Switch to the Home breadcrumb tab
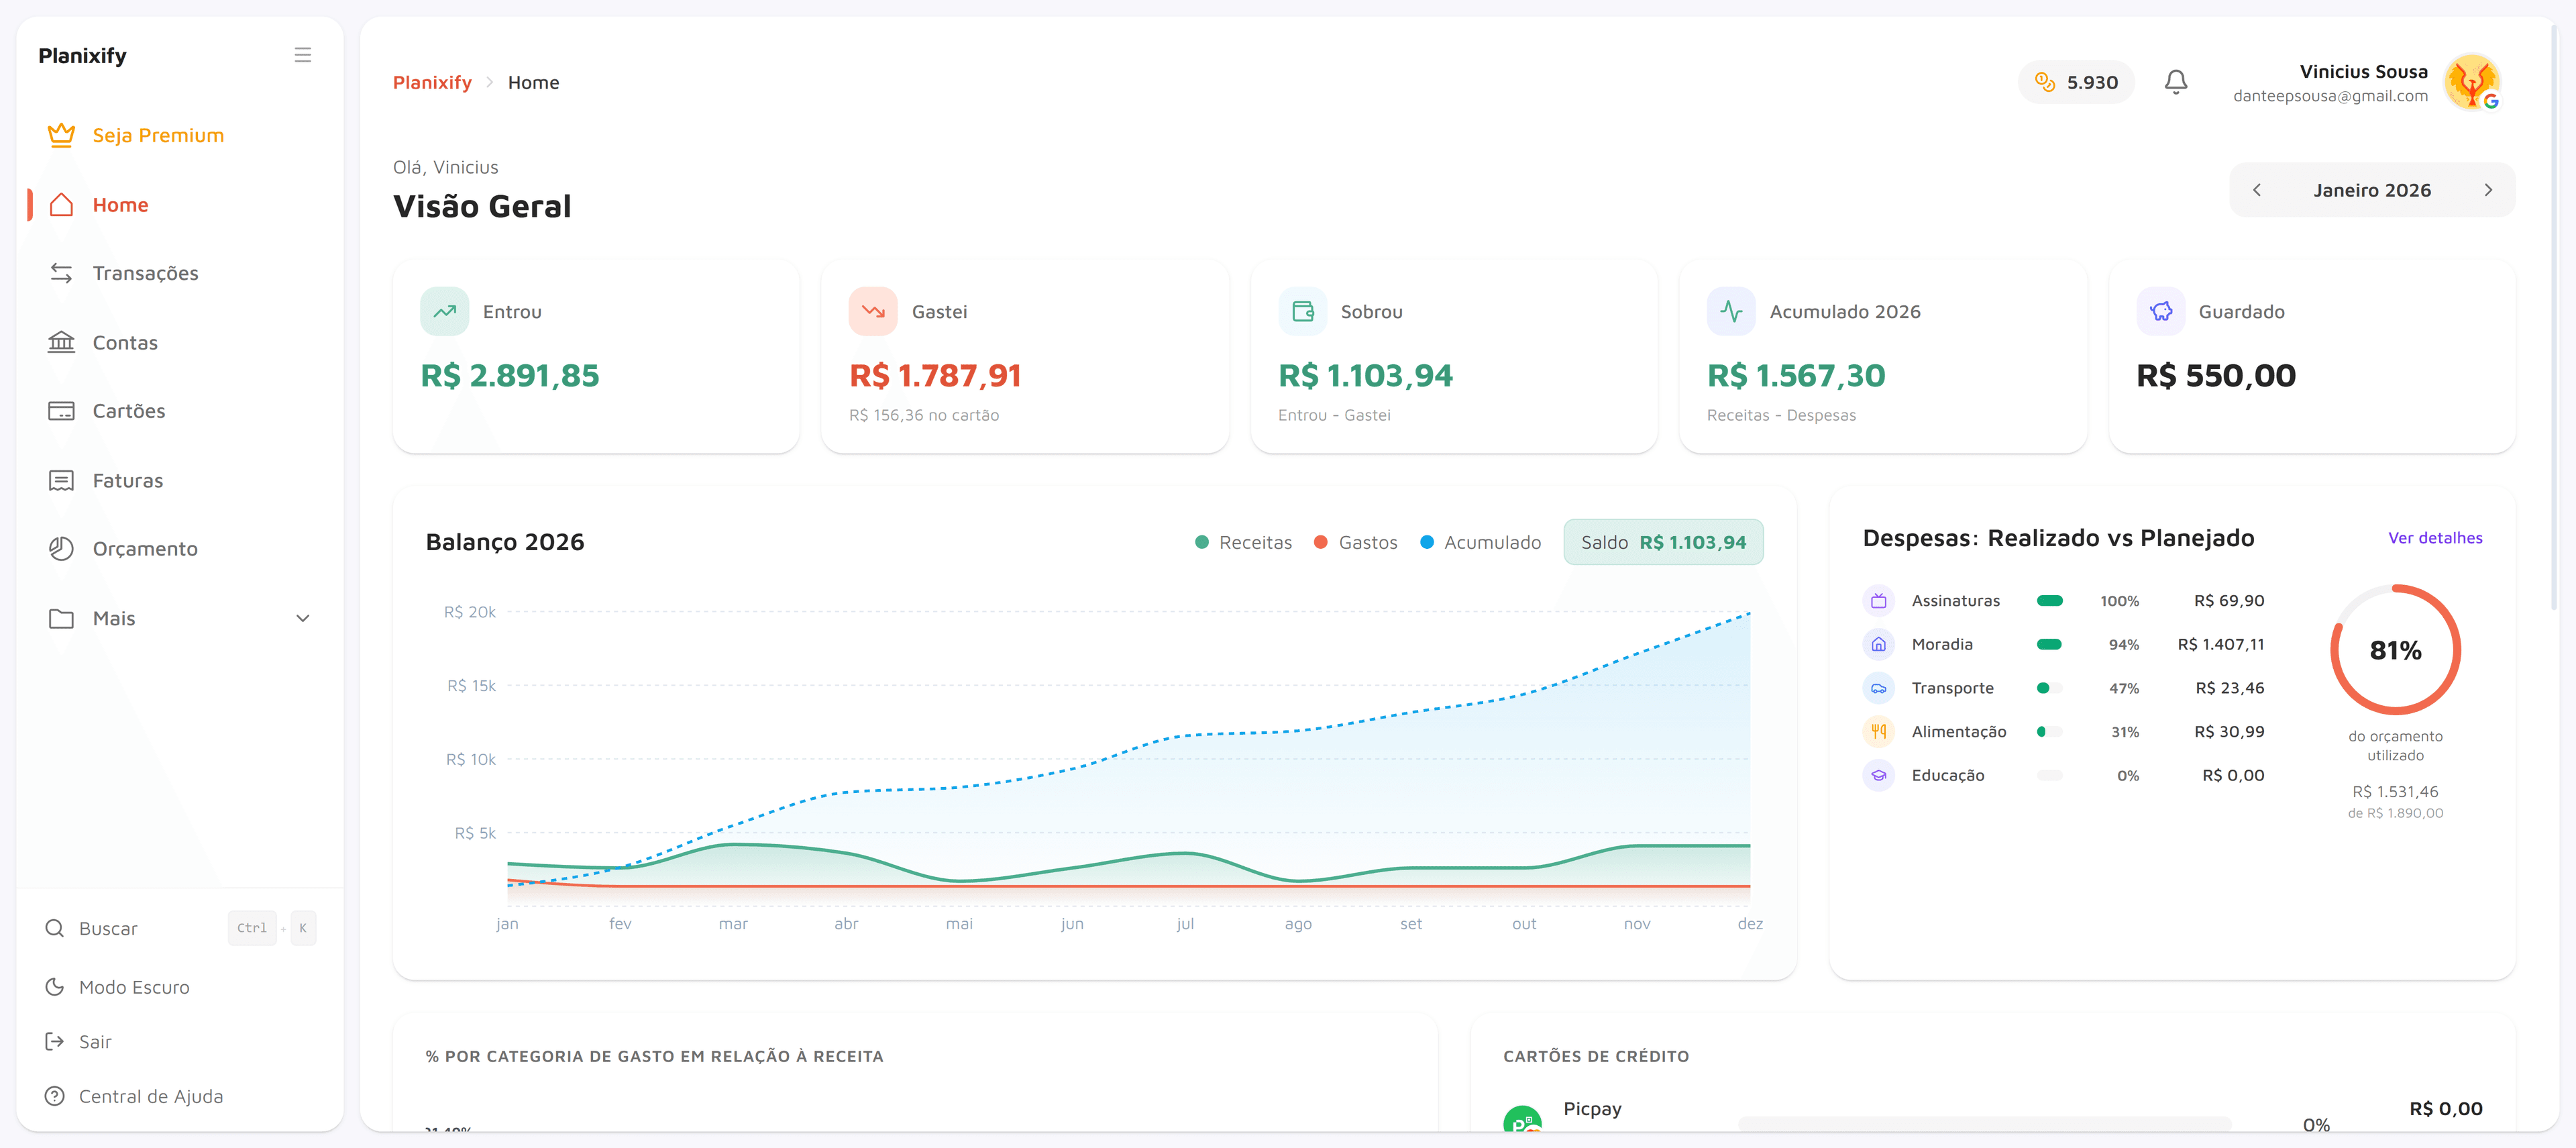 click(x=534, y=82)
